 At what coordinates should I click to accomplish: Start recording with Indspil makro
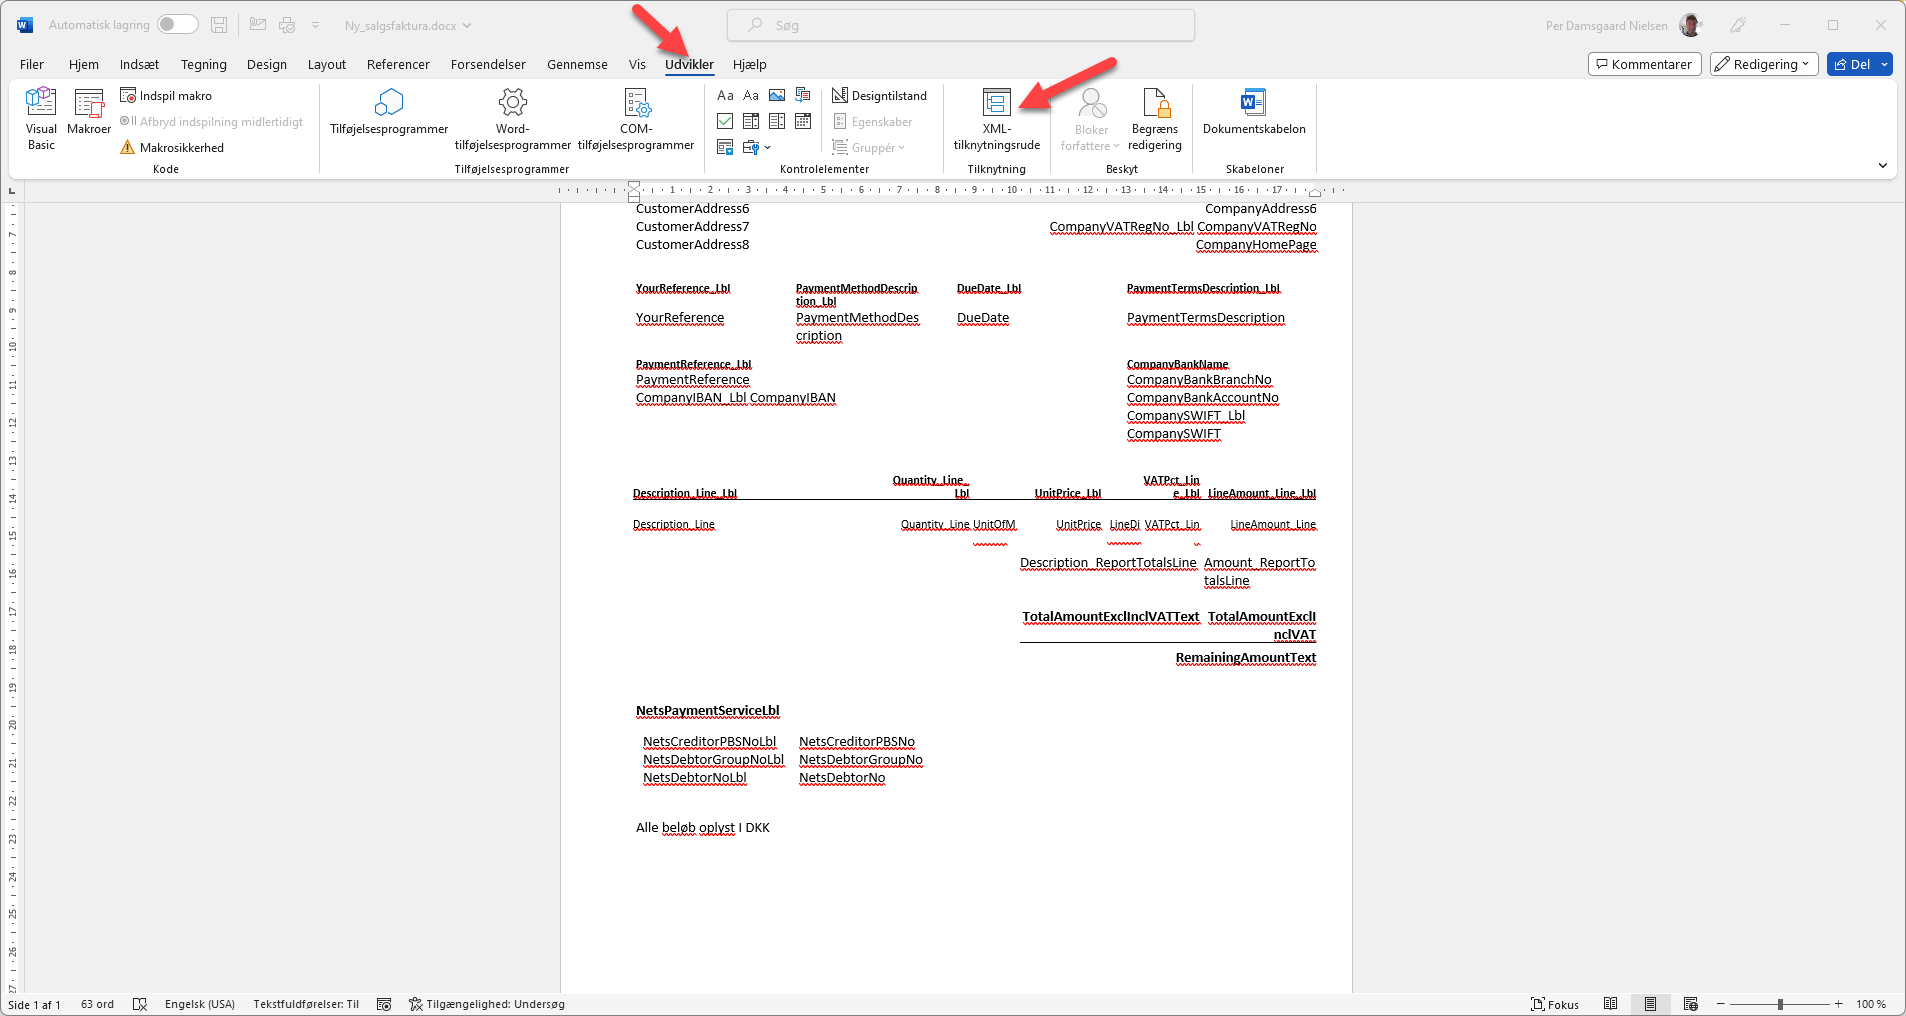pyautogui.click(x=166, y=95)
